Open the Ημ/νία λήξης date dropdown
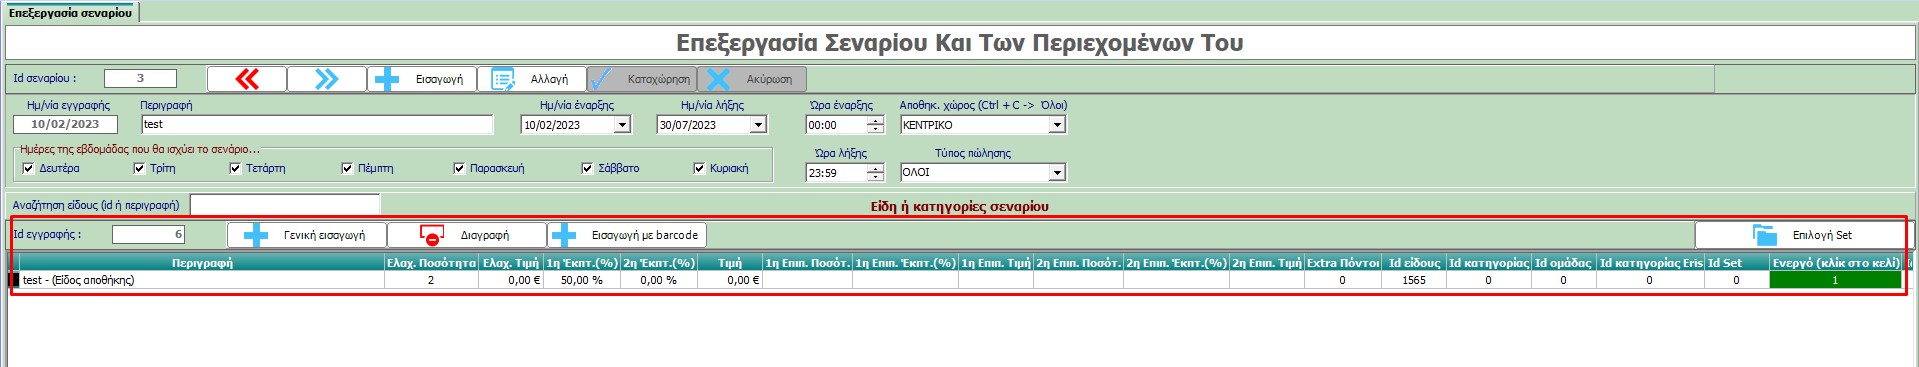This screenshot has width=1919, height=367. point(758,125)
